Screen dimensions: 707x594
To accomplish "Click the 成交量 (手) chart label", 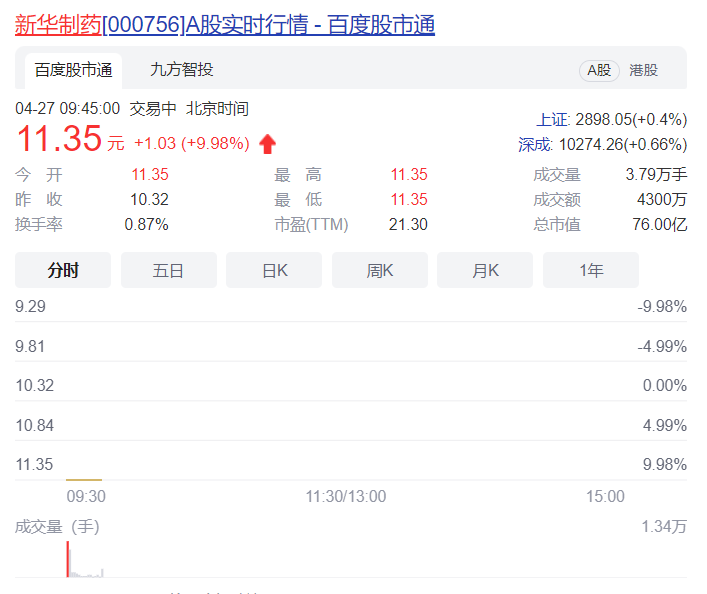I will [57, 527].
